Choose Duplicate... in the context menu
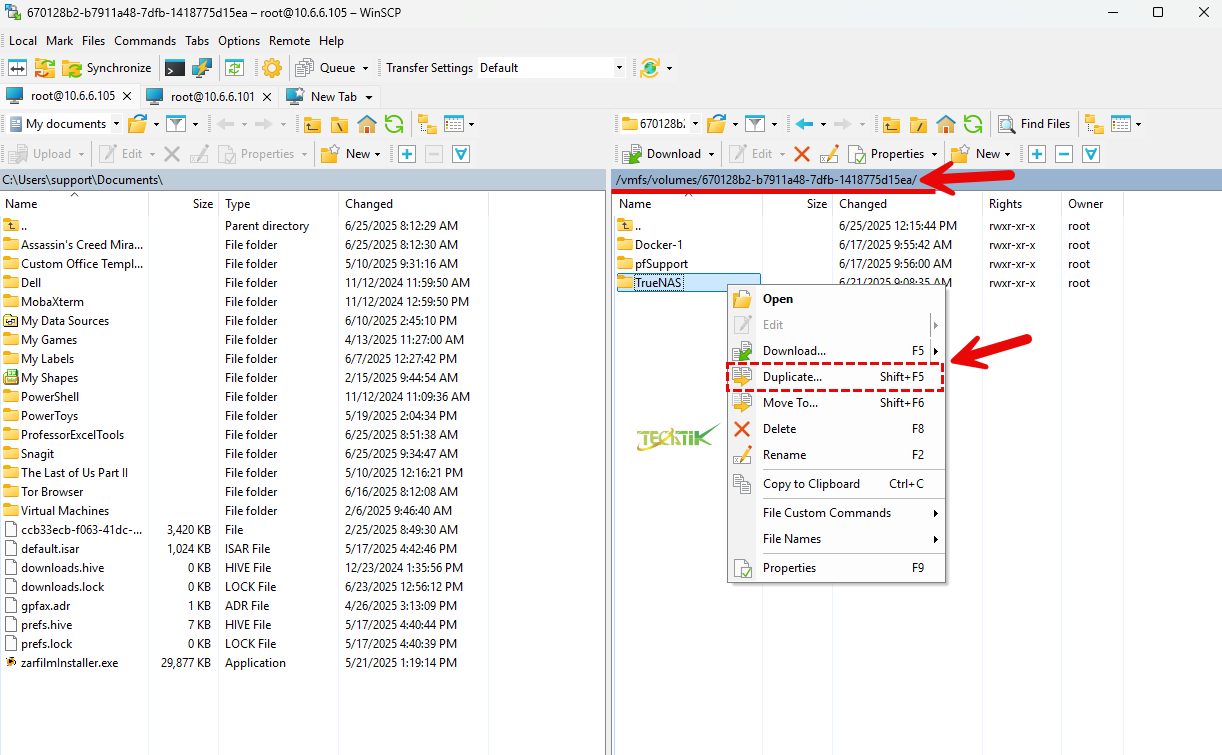Screen dimensions: 1222x755 [836, 377]
